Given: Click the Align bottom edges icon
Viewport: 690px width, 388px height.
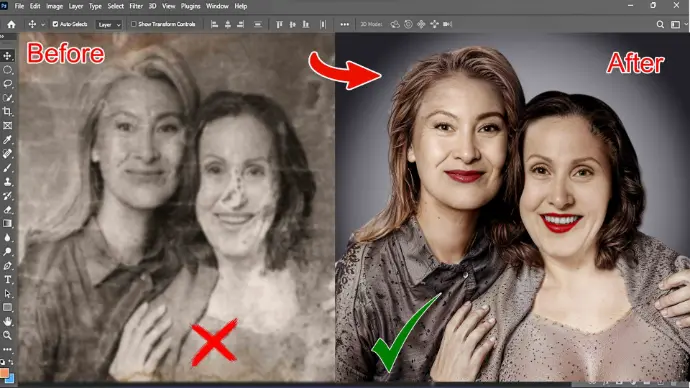Looking at the screenshot, I should click(305, 25).
